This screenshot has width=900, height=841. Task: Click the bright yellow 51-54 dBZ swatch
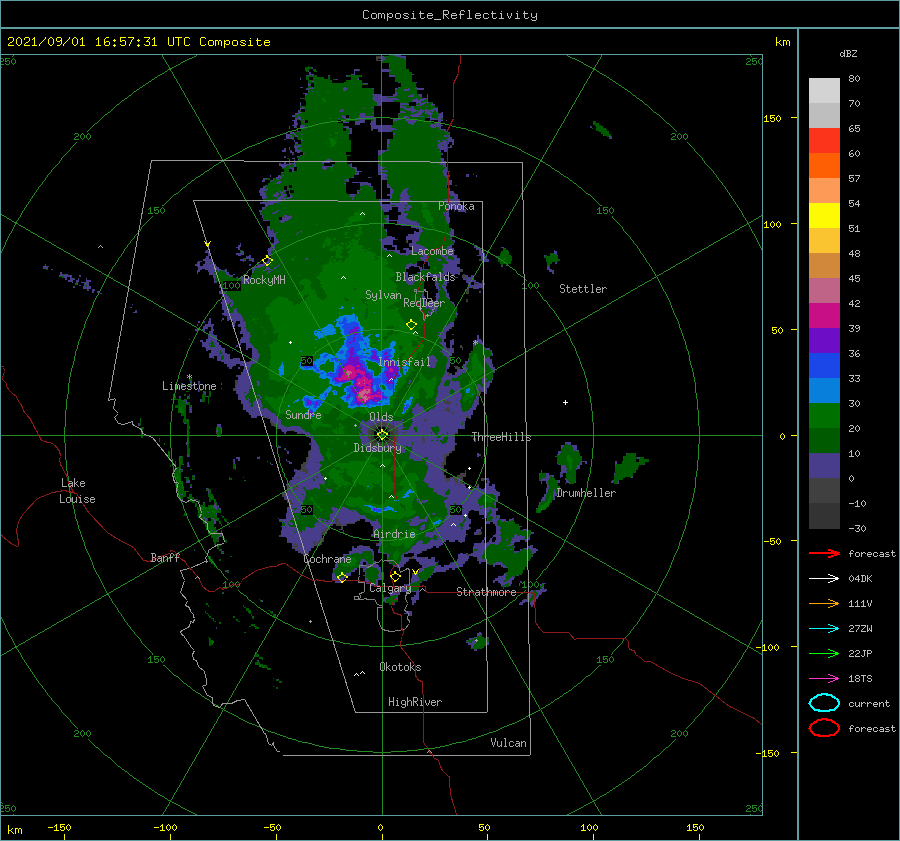824,216
